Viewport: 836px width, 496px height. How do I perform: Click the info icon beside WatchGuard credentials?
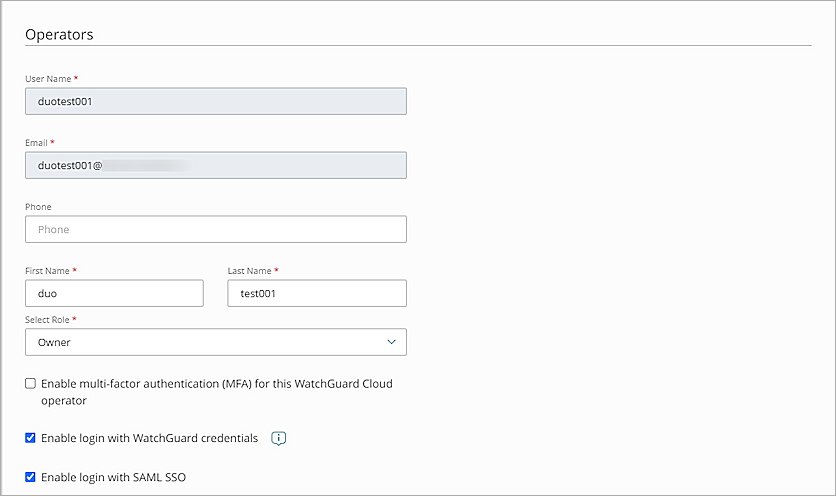[279, 438]
